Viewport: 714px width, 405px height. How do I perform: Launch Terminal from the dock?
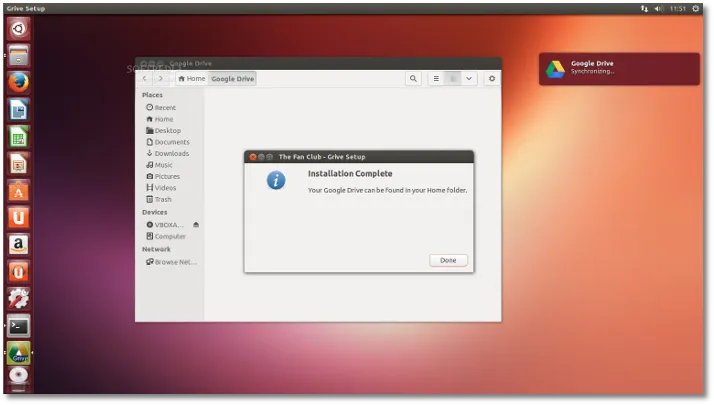(x=18, y=325)
